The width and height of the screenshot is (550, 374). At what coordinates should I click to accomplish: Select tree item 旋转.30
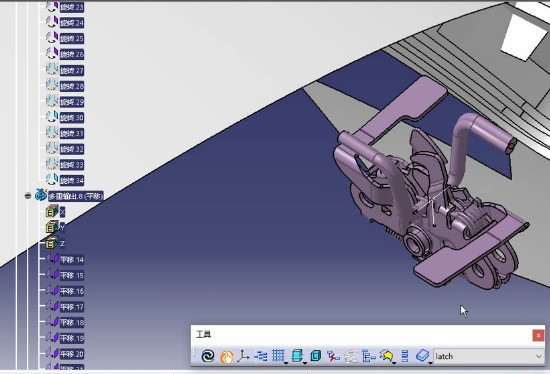[72, 118]
